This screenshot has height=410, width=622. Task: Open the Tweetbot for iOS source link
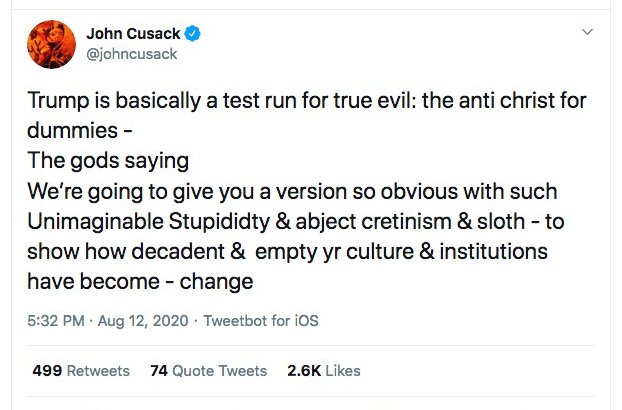[260, 321]
